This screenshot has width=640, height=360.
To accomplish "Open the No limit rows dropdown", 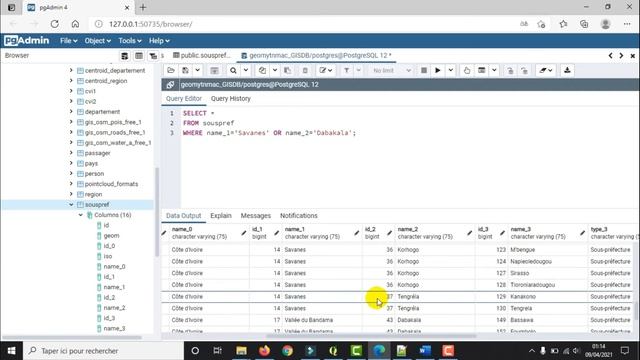I will (392, 71).
